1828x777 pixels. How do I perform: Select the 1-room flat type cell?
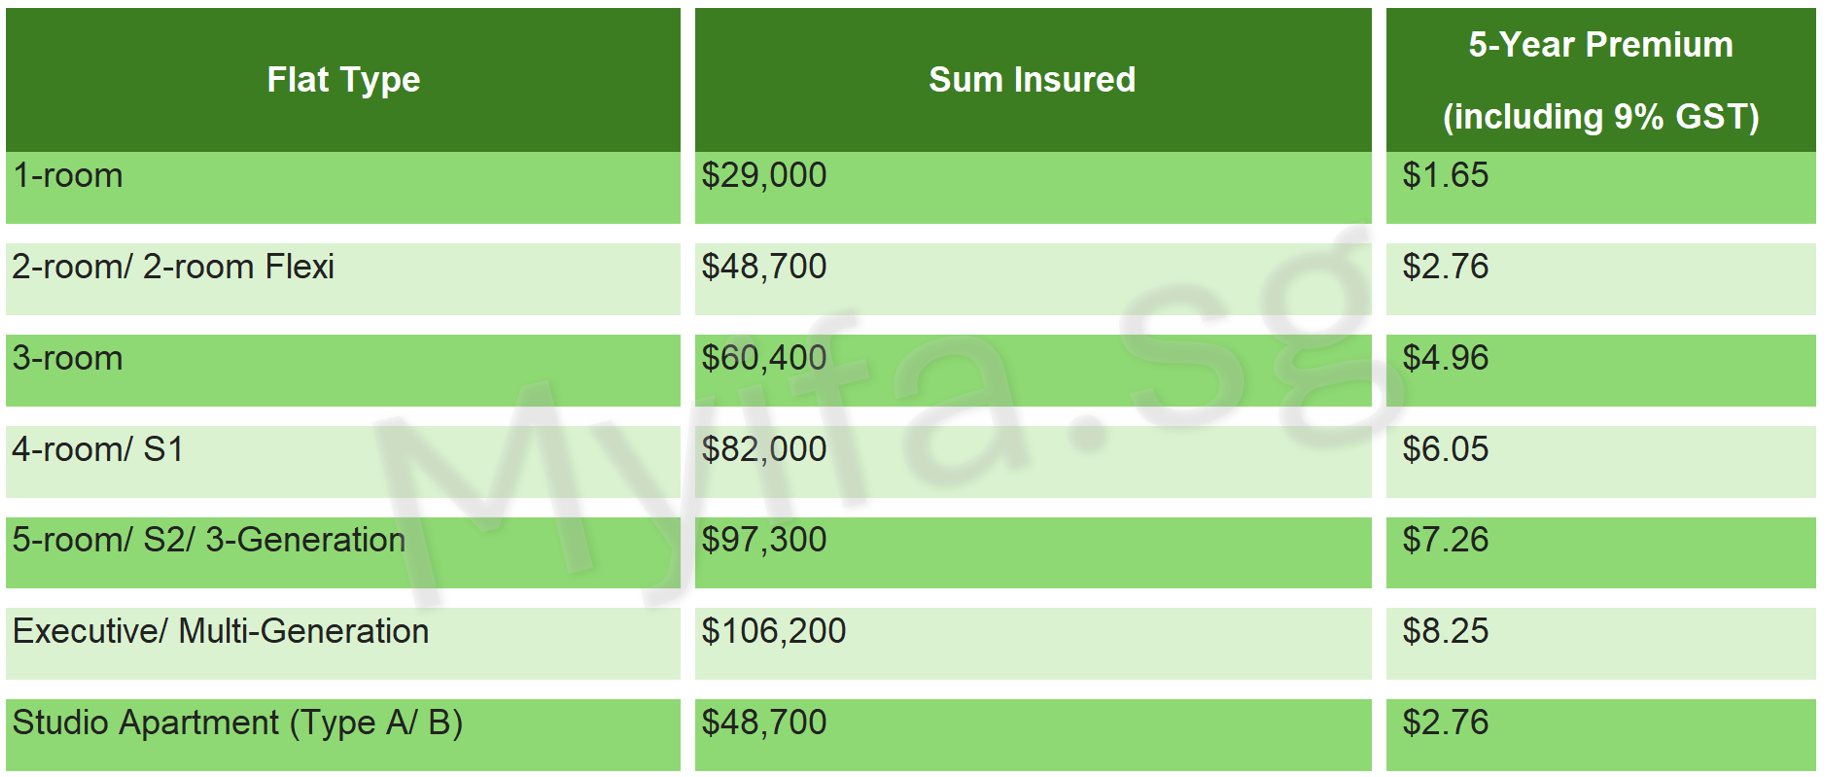[68, 176]
